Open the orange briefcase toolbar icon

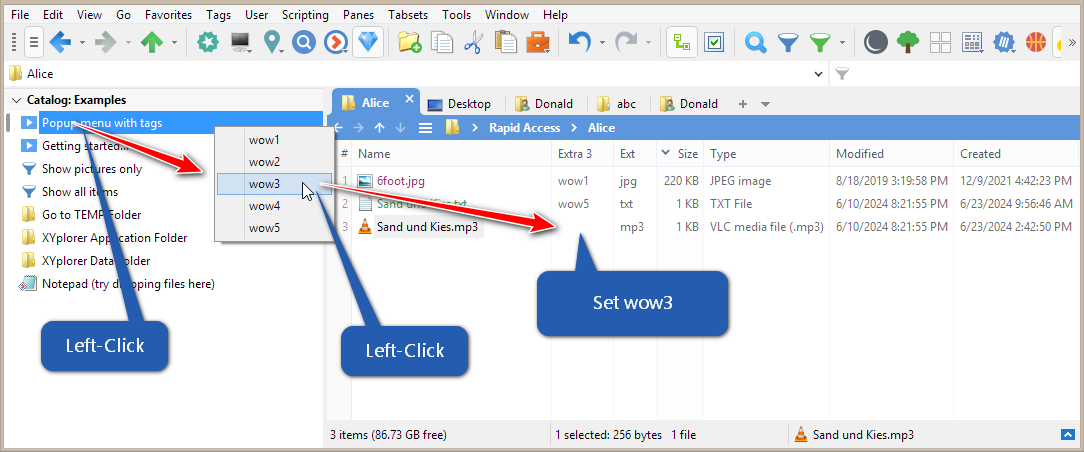pyautogui.click(x=538, y=43)
